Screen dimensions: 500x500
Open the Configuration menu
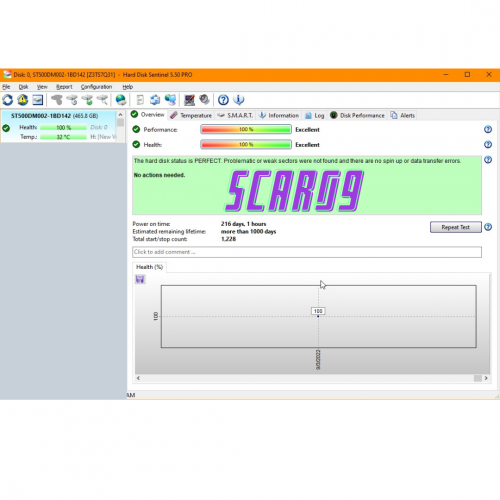(96, 87)
